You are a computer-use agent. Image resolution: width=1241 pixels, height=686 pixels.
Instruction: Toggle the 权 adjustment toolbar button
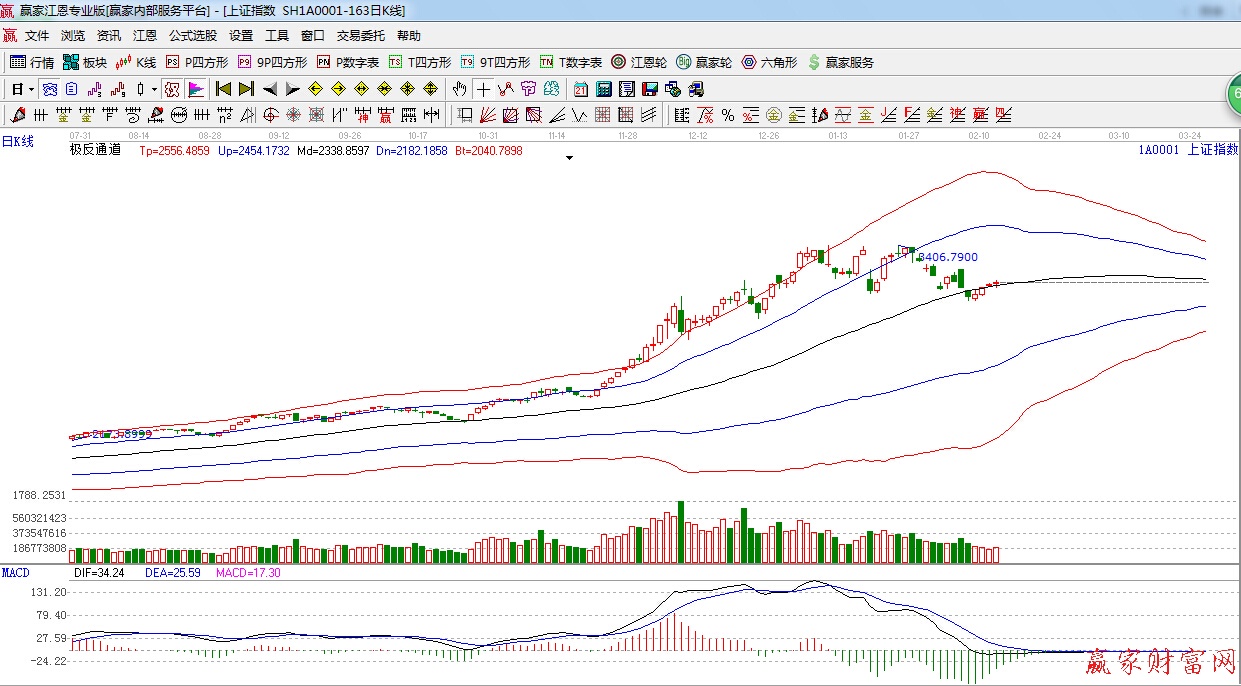coord(172,89)
